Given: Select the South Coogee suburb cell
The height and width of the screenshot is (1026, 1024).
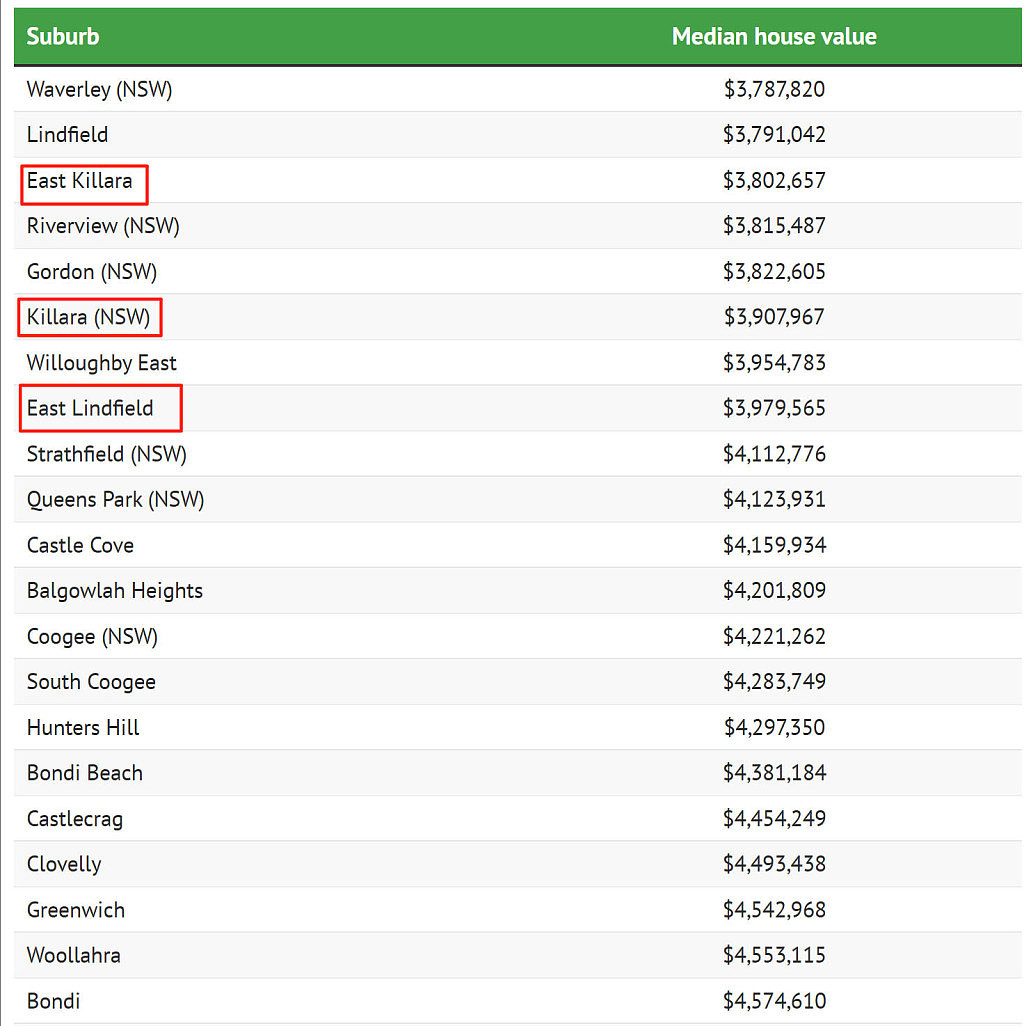Looking at the screenshot, I should coord(91,682).
